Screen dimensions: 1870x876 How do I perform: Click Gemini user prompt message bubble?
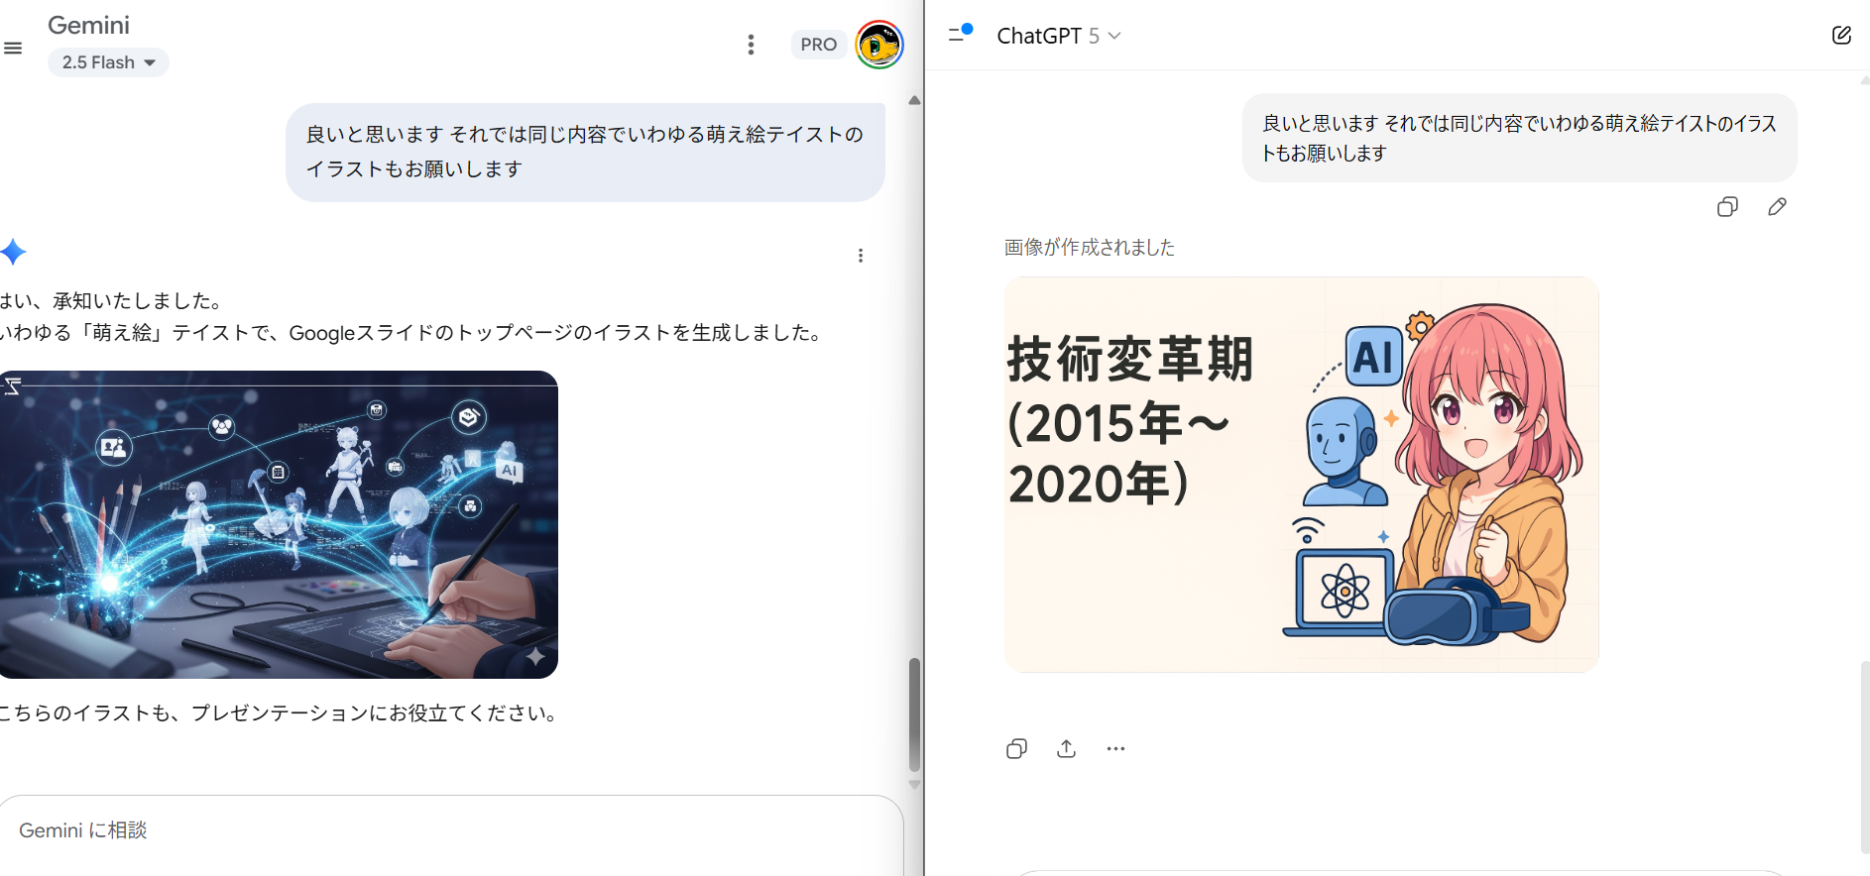[x=585, y=152]
